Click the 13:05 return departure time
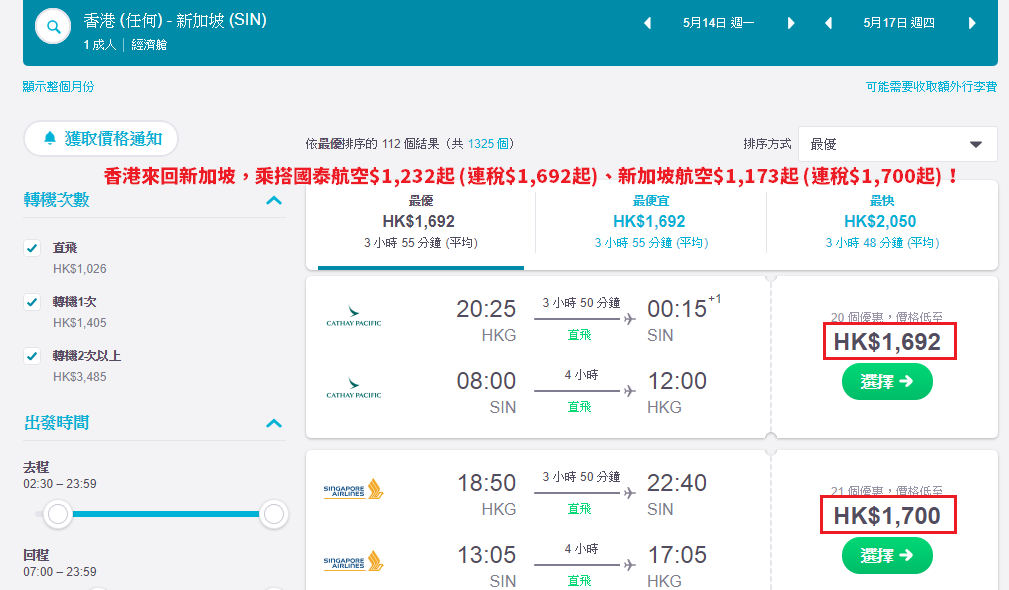The image size is (1009, 590). (x=486, y=555)
